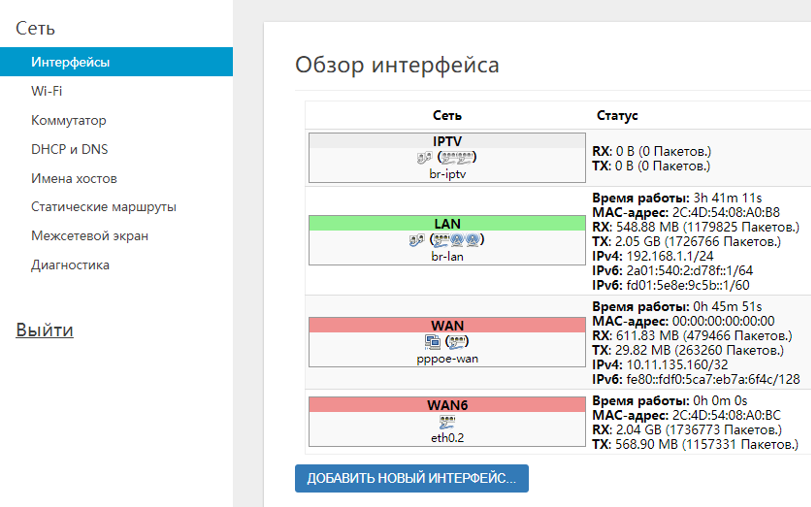811x507 pixels.
Task: Go to the Коммутатор page
Action: click(x=68, y=120)
